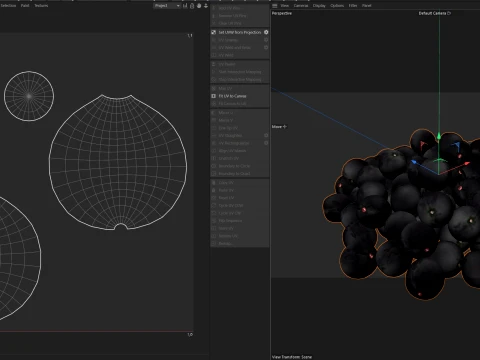Viewport: 480px width, 360px height.
Task: Open the Default Camera selector
Action: pyautogui.click(x=435, y=13)
